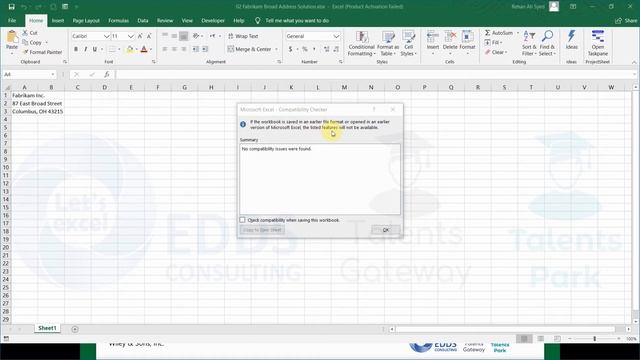Open the Font size dropdown
This screenshot has height=360, width=640.
pos(131,36)
